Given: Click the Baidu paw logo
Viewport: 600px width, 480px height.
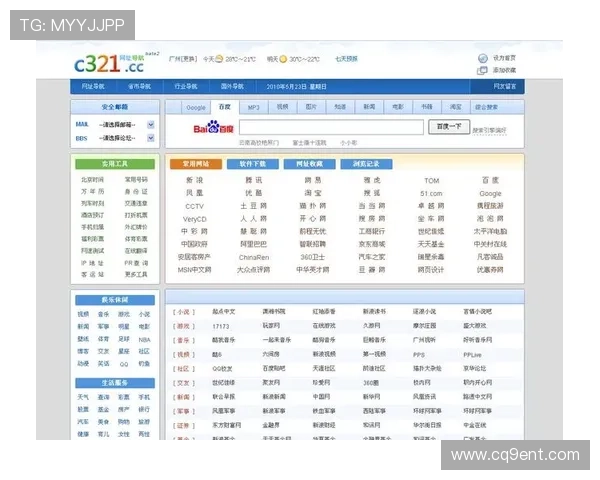Looking at the screenshot, I should pos(214,127).
